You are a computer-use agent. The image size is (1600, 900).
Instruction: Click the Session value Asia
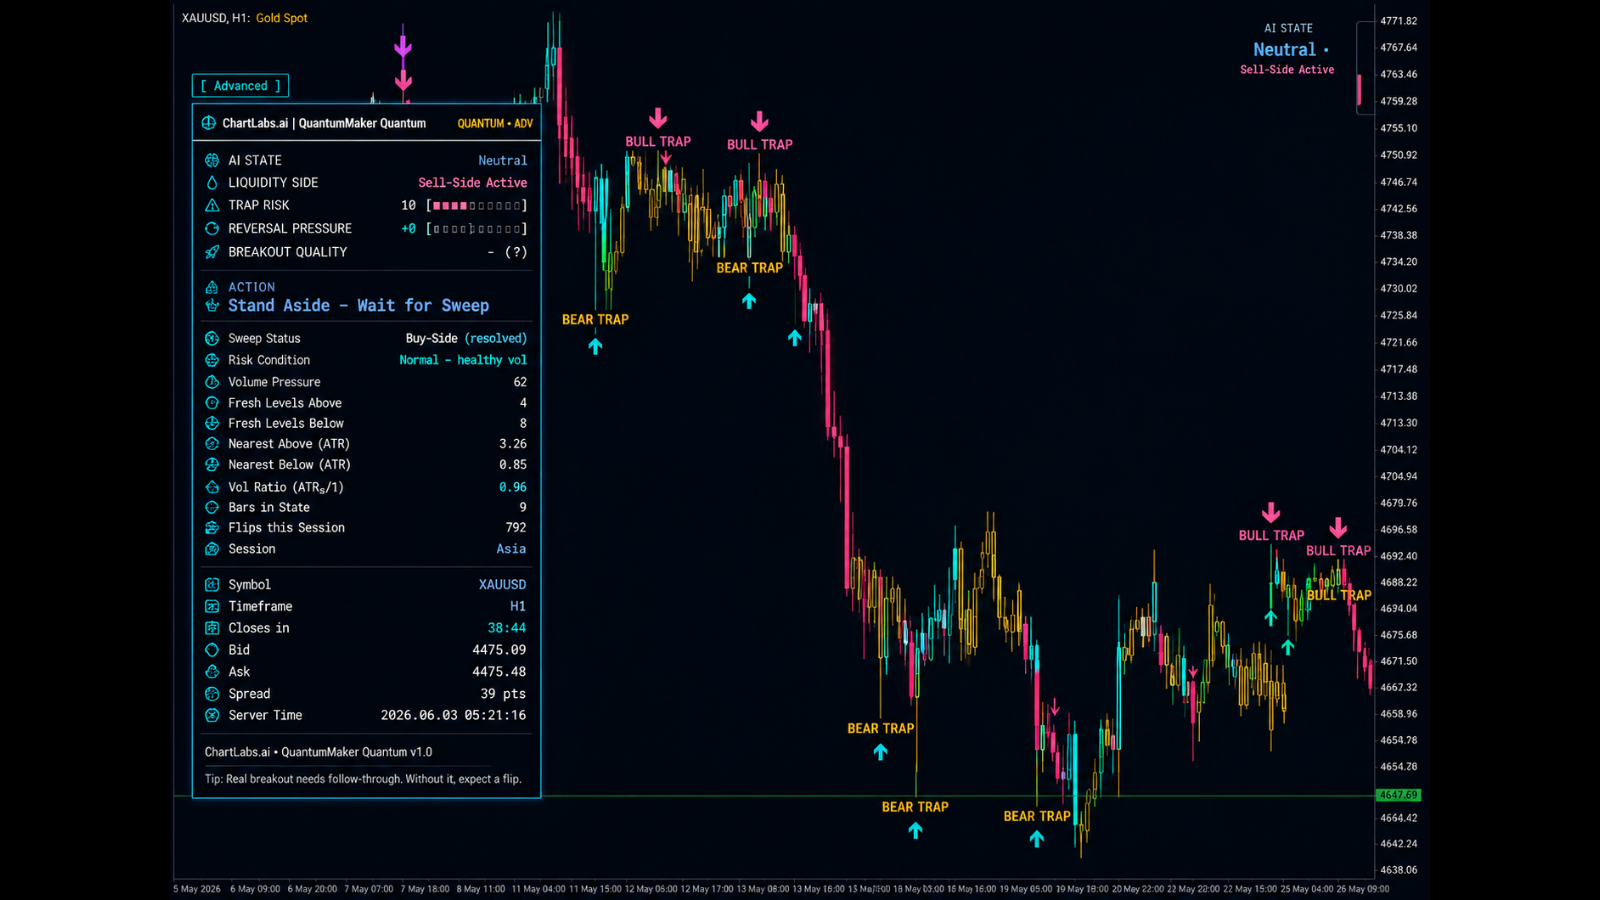[x=511, y=549]
